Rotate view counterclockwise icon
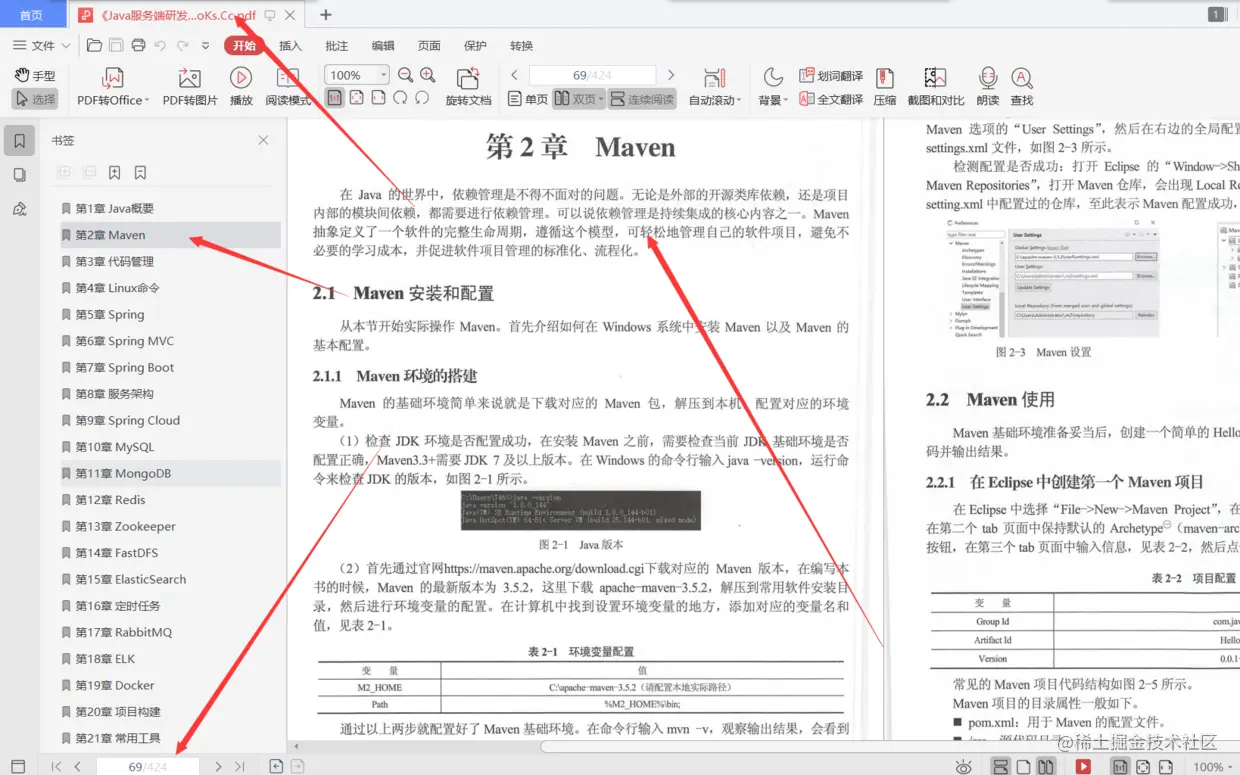 422,98
